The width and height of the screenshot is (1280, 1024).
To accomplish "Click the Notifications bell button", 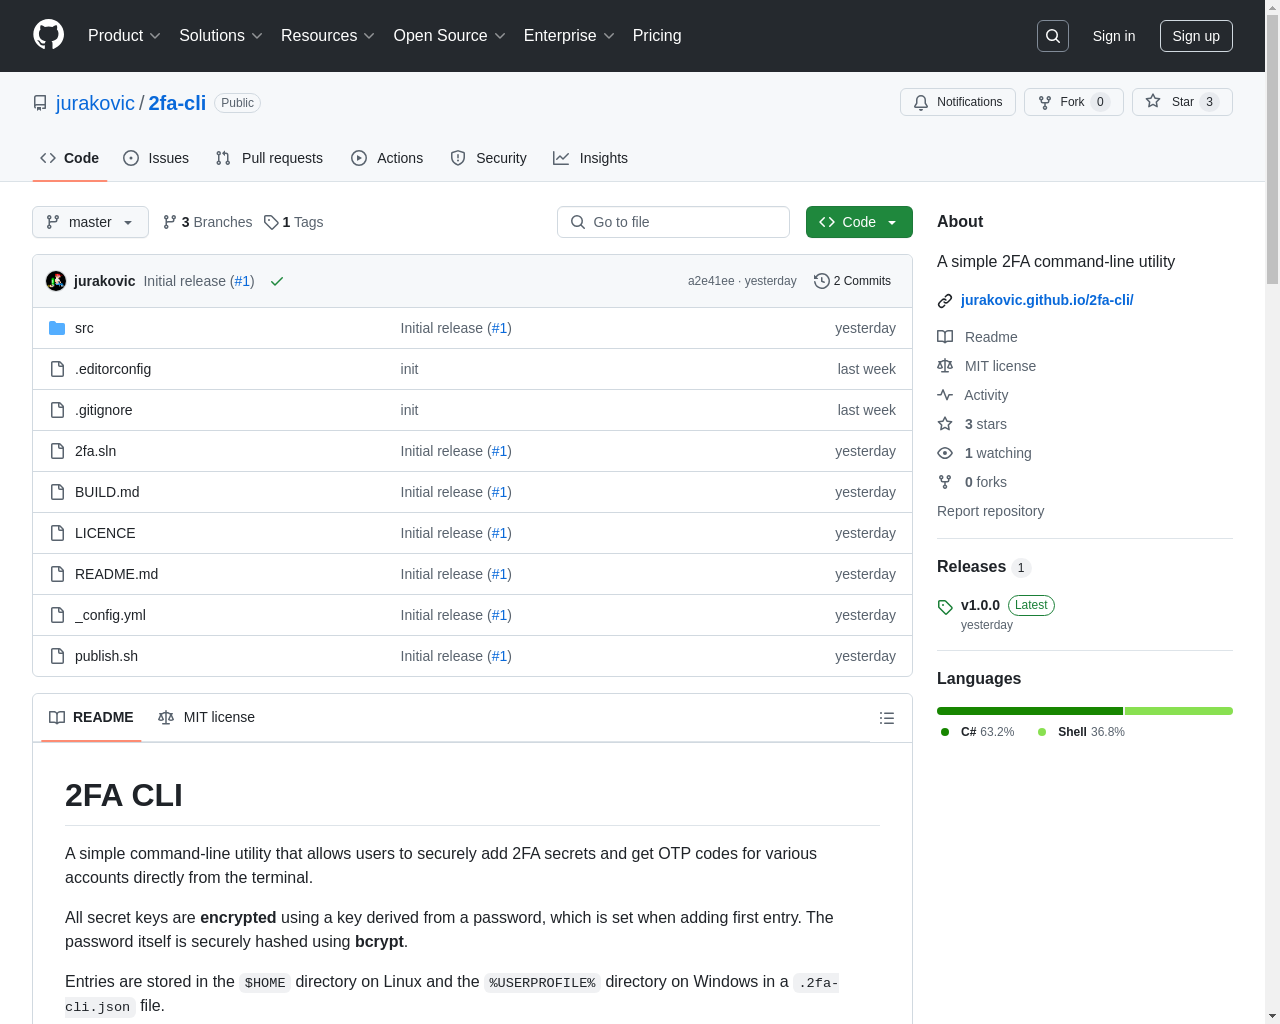I will click(958, 102).
